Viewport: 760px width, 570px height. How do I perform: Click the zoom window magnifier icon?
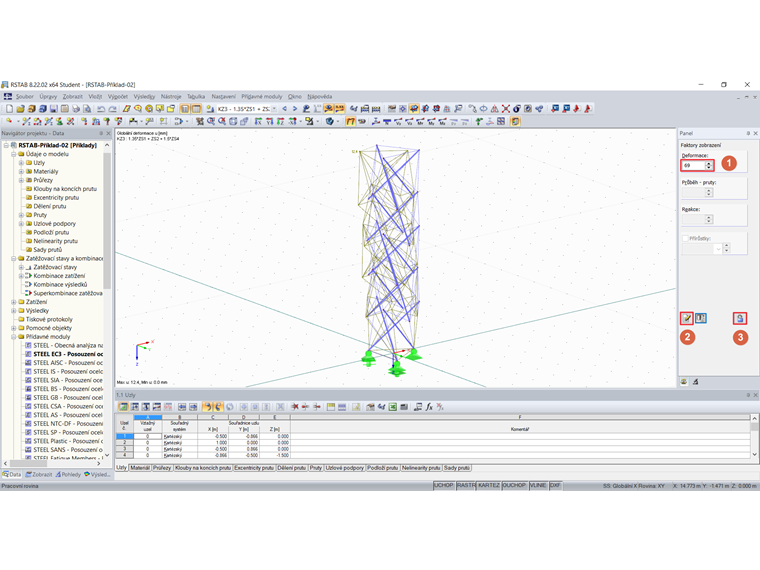tap(210, 121)
